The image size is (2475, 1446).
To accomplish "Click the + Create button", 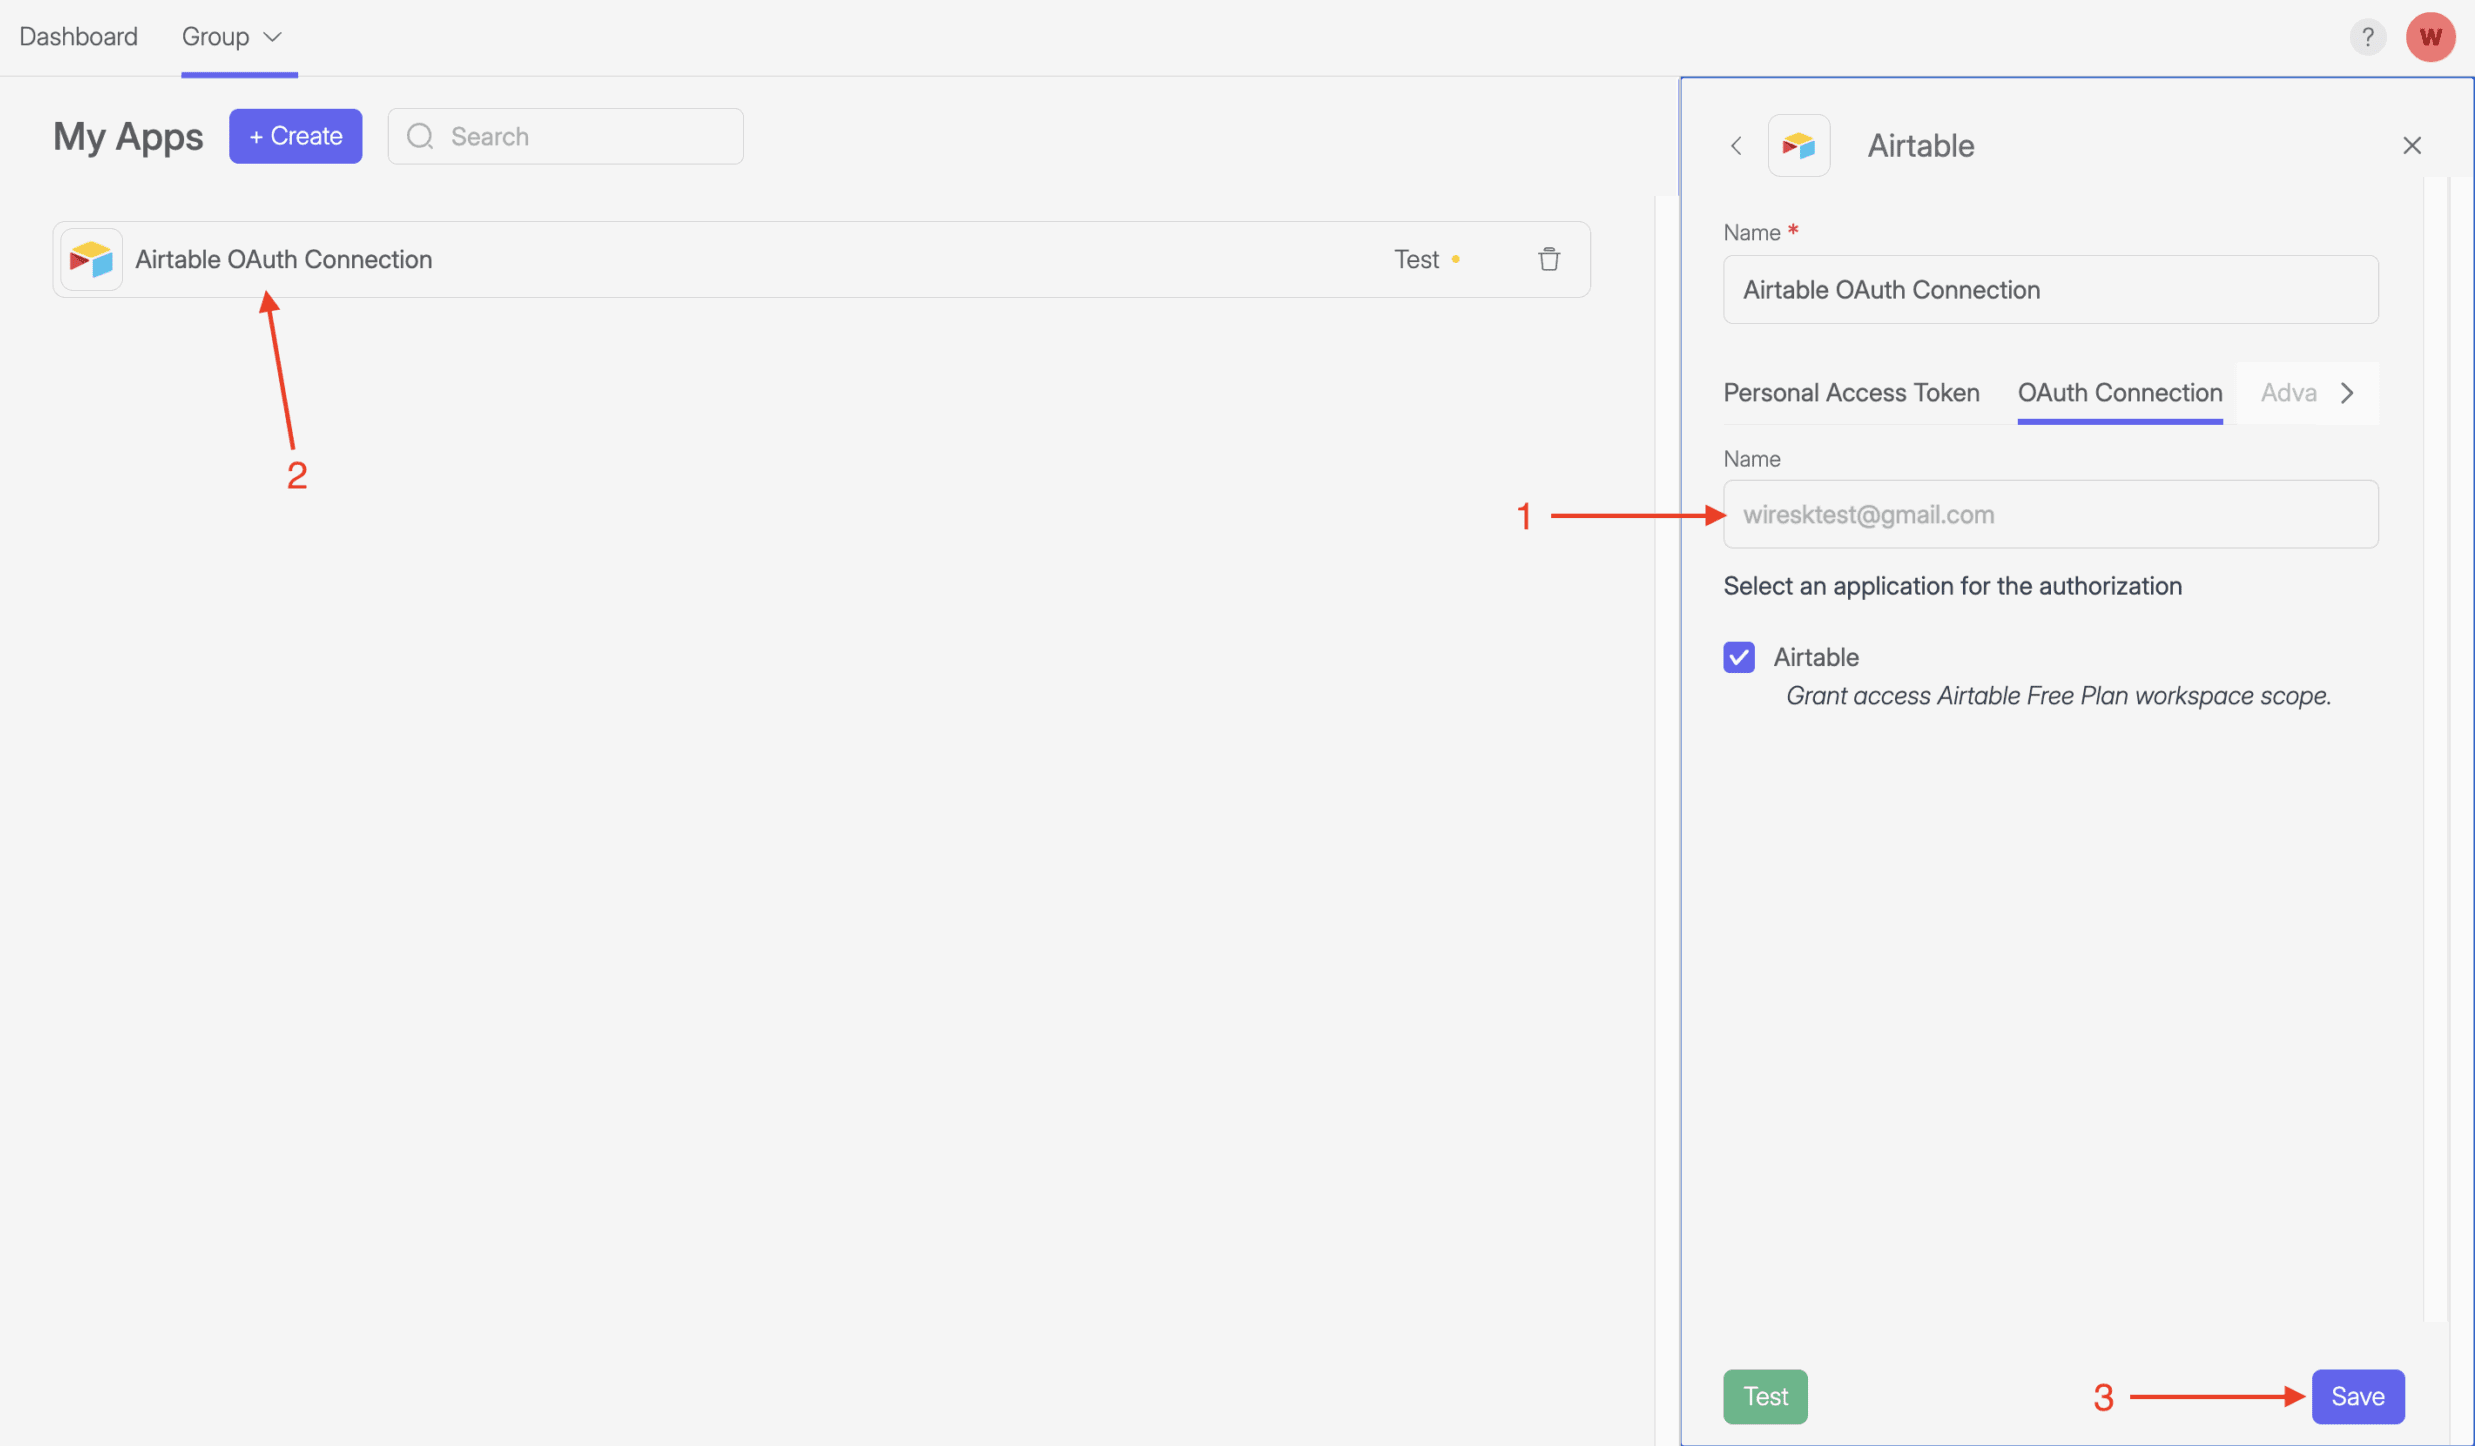I will 295,136.
